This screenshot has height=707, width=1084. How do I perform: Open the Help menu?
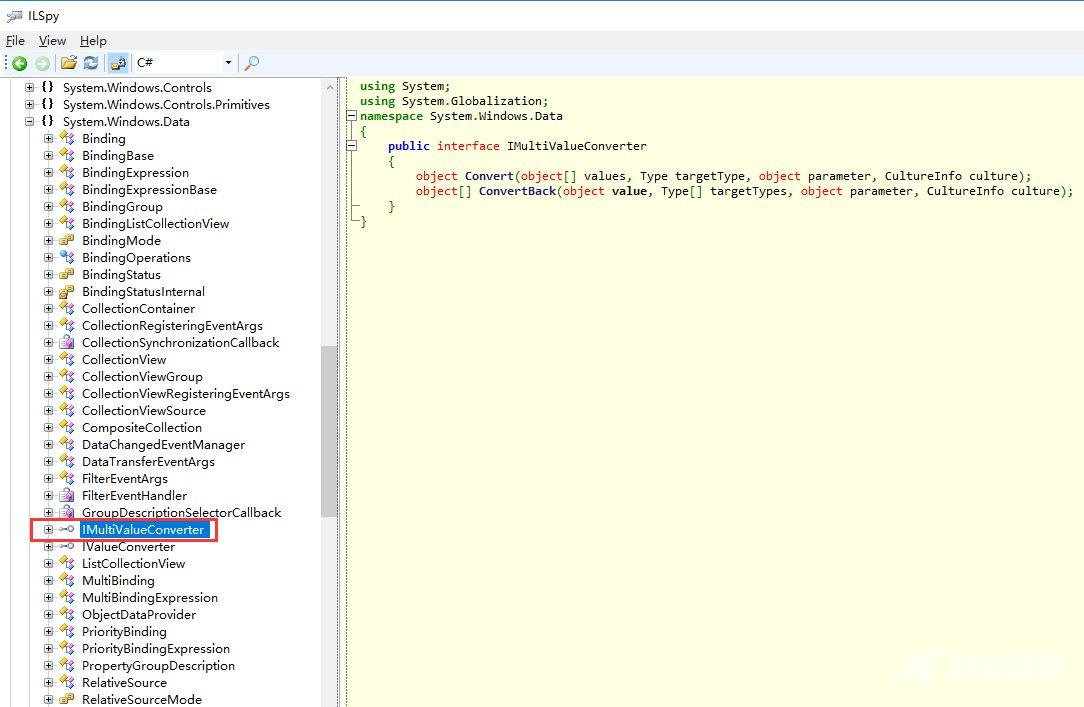pos(93,41)
